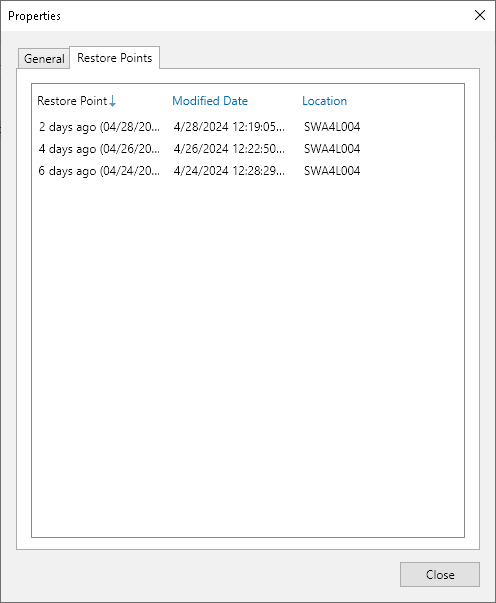Click SWA4L004 location in 4/26 row

(x=332, y=149)
